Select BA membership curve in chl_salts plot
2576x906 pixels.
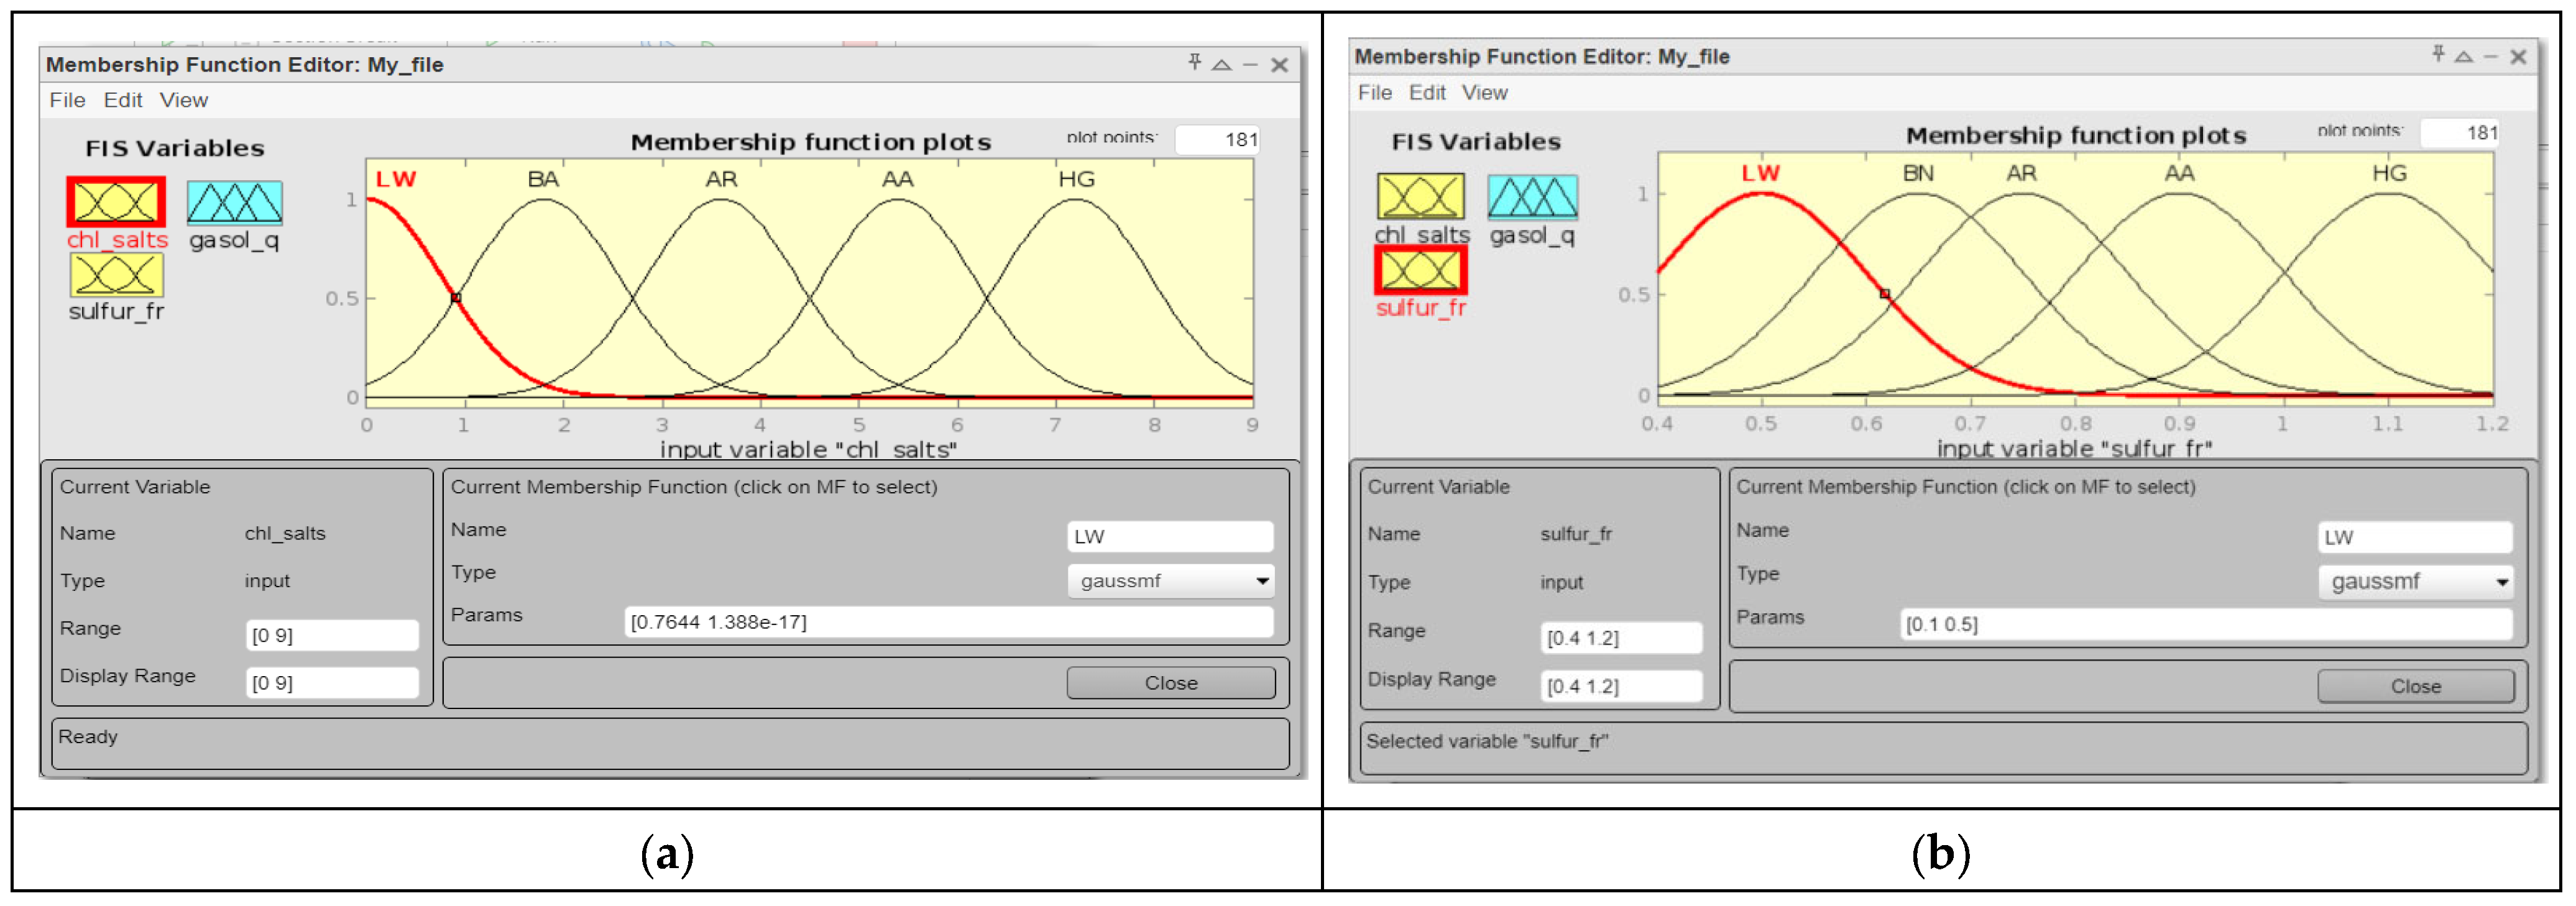[x=543, y=200]
